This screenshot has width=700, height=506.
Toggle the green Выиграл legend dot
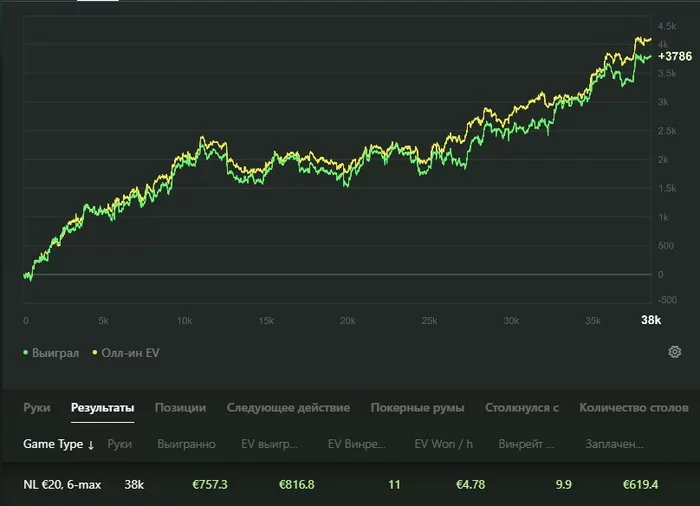tap(26, 353)
